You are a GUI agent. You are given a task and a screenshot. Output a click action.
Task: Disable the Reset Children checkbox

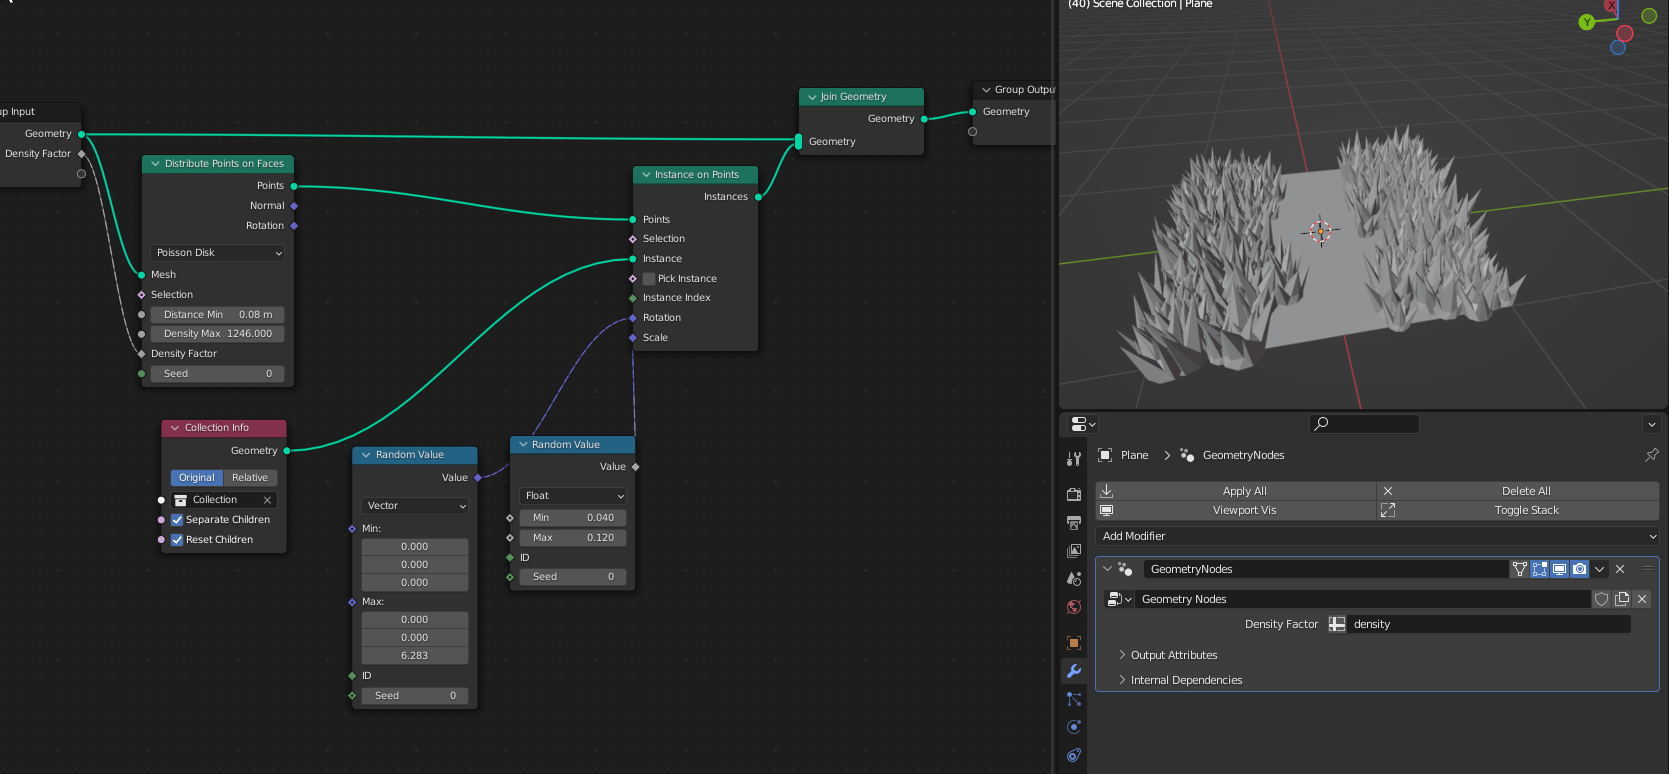177,540
